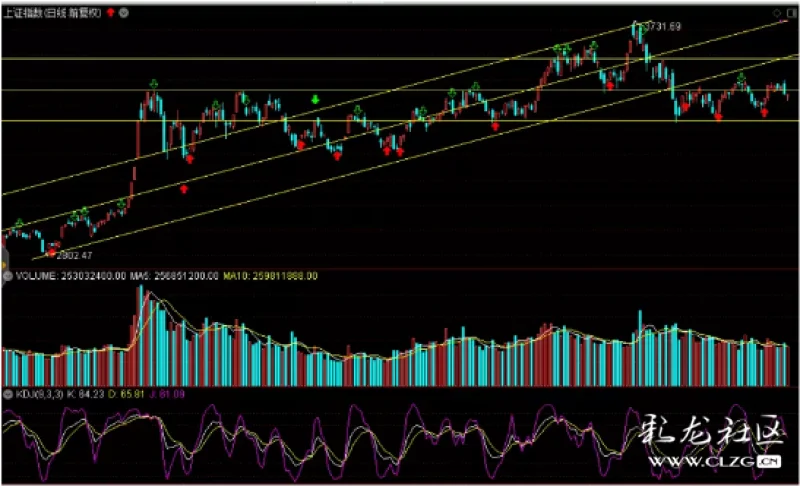The width and height of the screenshot is (800, 486).
Task: Click the solid green down-arrow signal marker
Action: pos(316,100)
